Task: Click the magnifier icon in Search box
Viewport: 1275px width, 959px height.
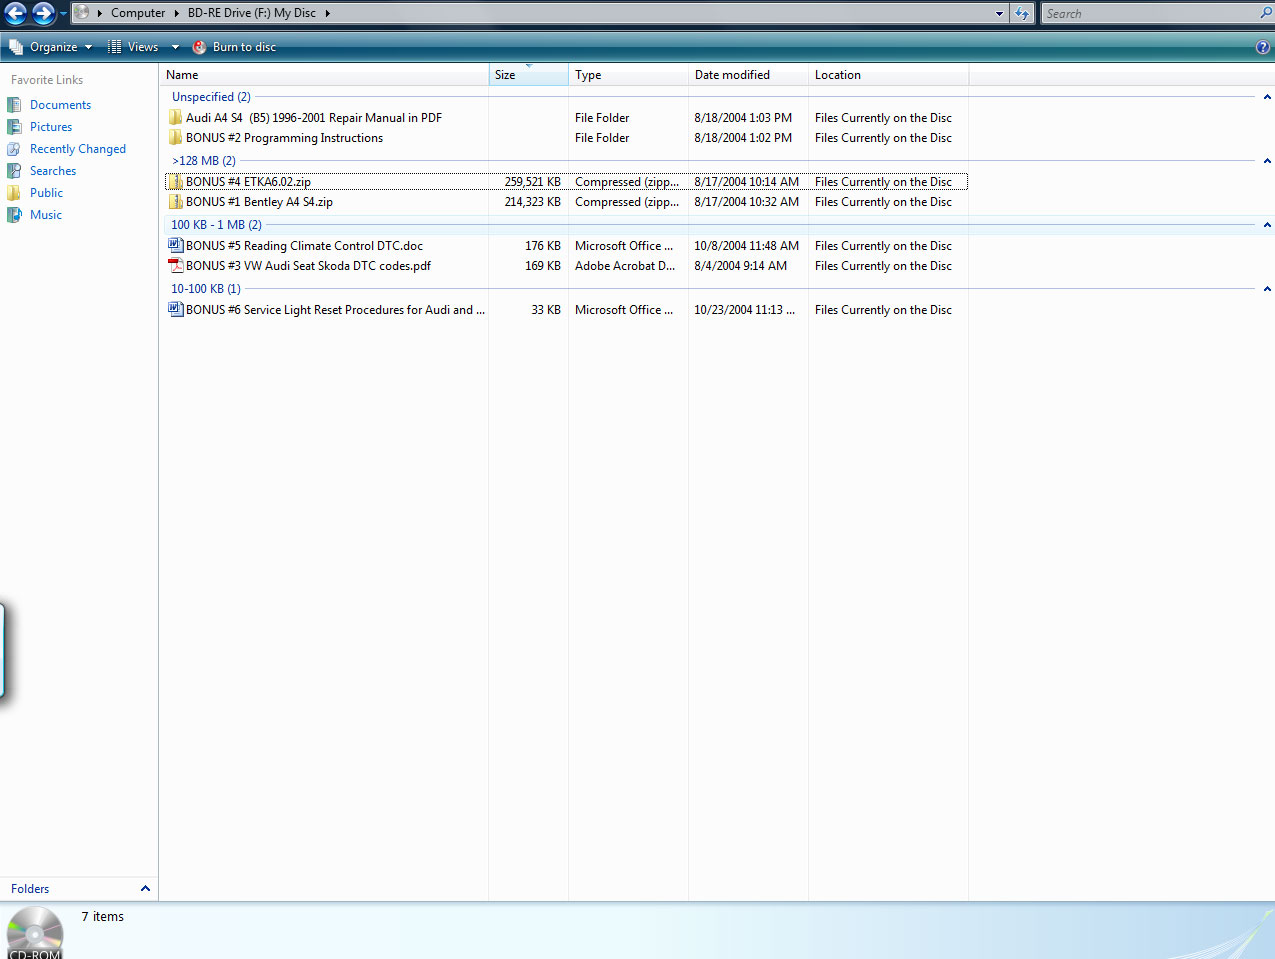Action: point(1266,13)
